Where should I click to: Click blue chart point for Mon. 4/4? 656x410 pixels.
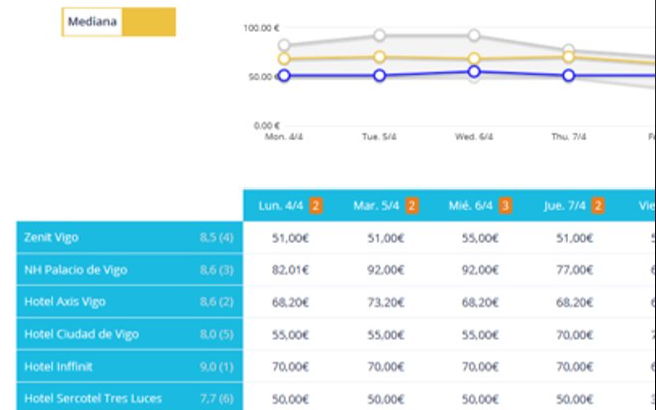click(284, 76)
